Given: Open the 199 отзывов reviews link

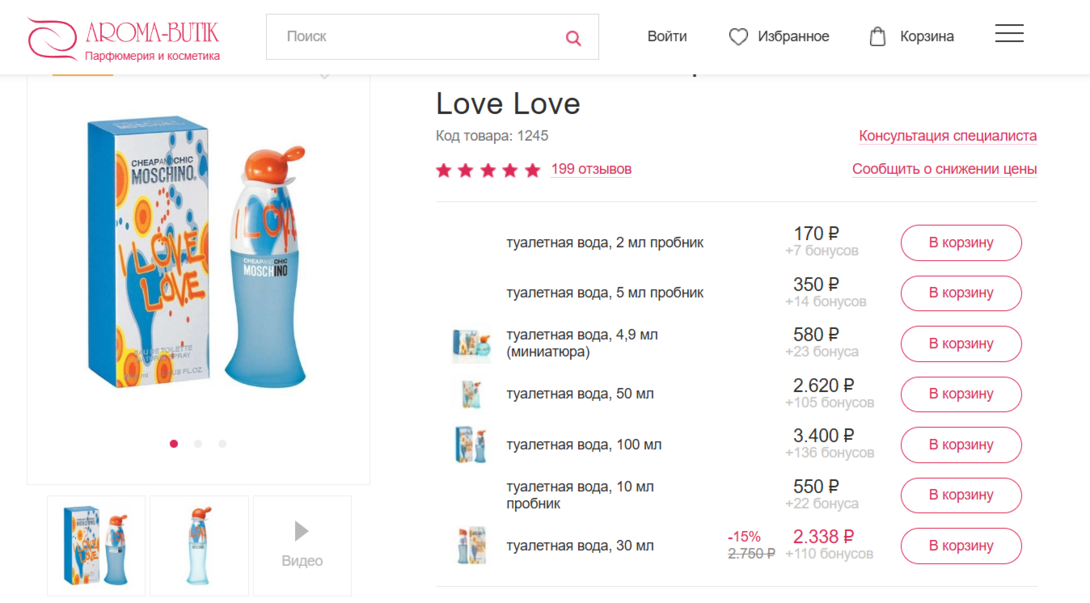Looking at the screenshot, I should (591, 169).
